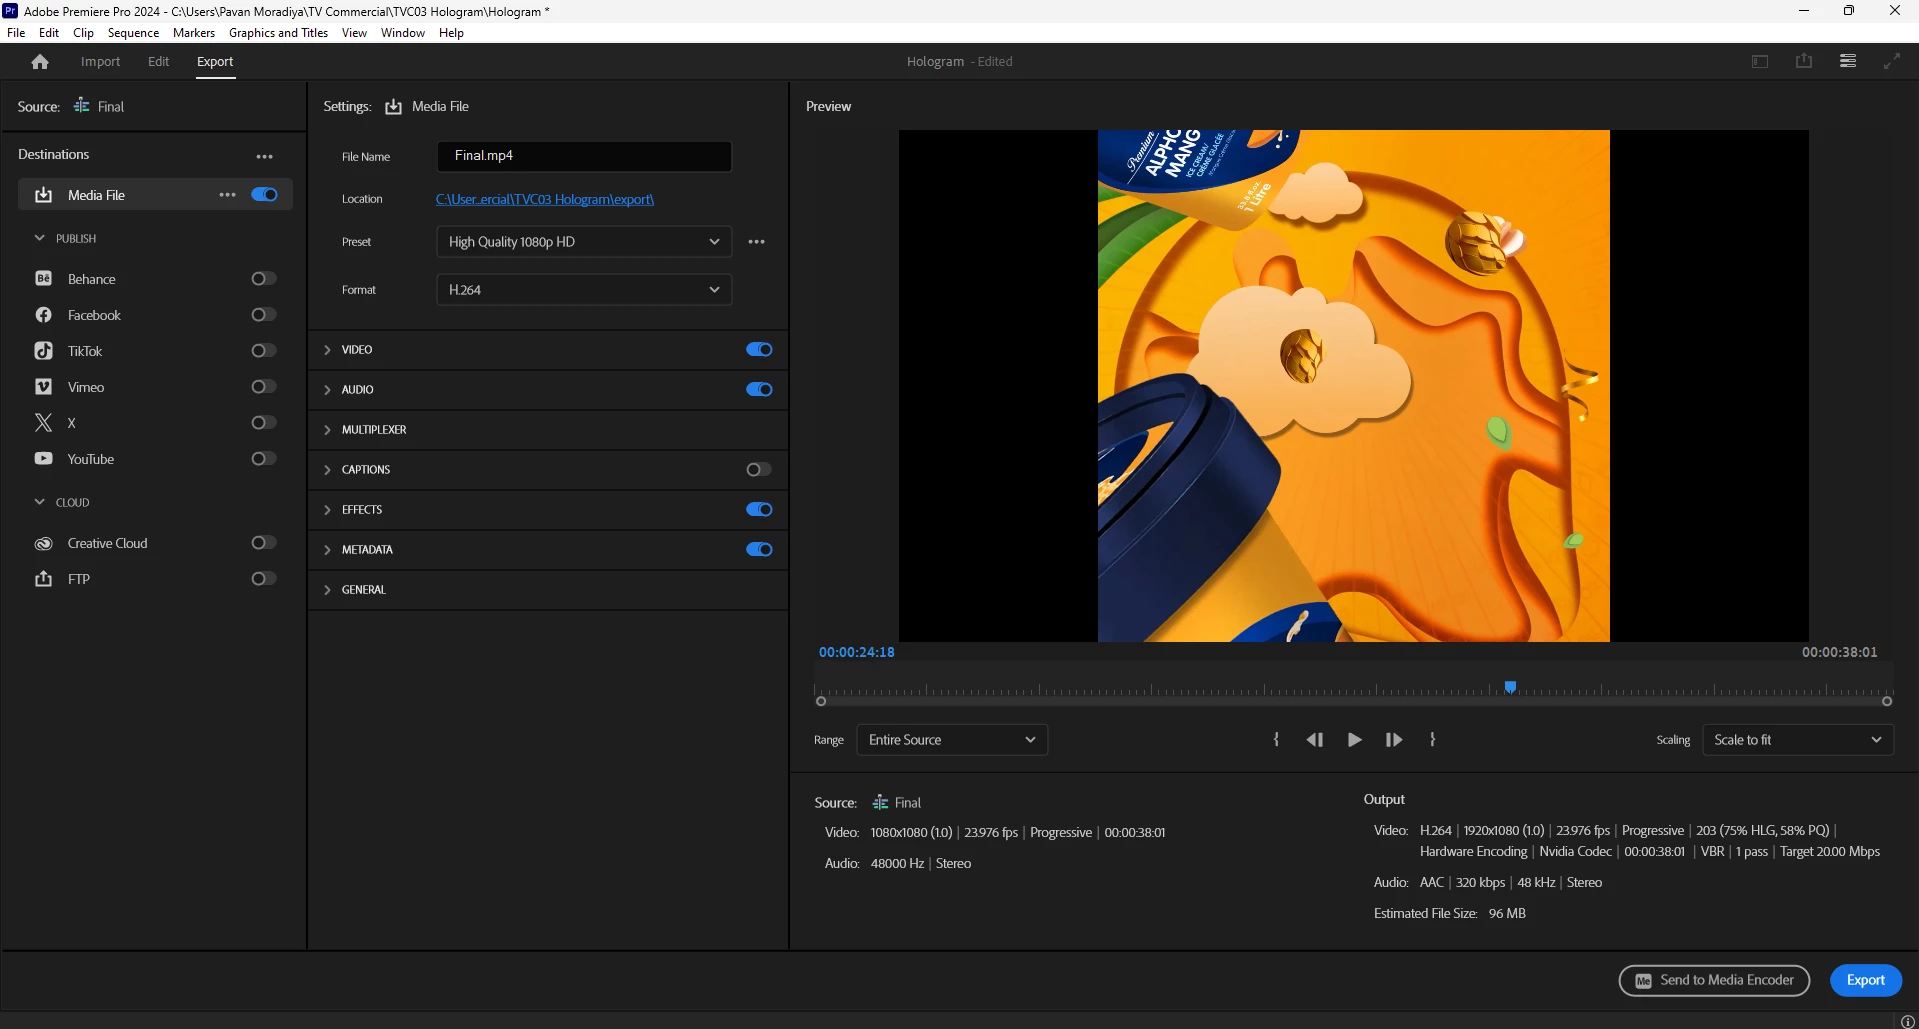Step back one frame in preview
The width and height of the screenshot is (1919, 1029).
coord(1315,740)
